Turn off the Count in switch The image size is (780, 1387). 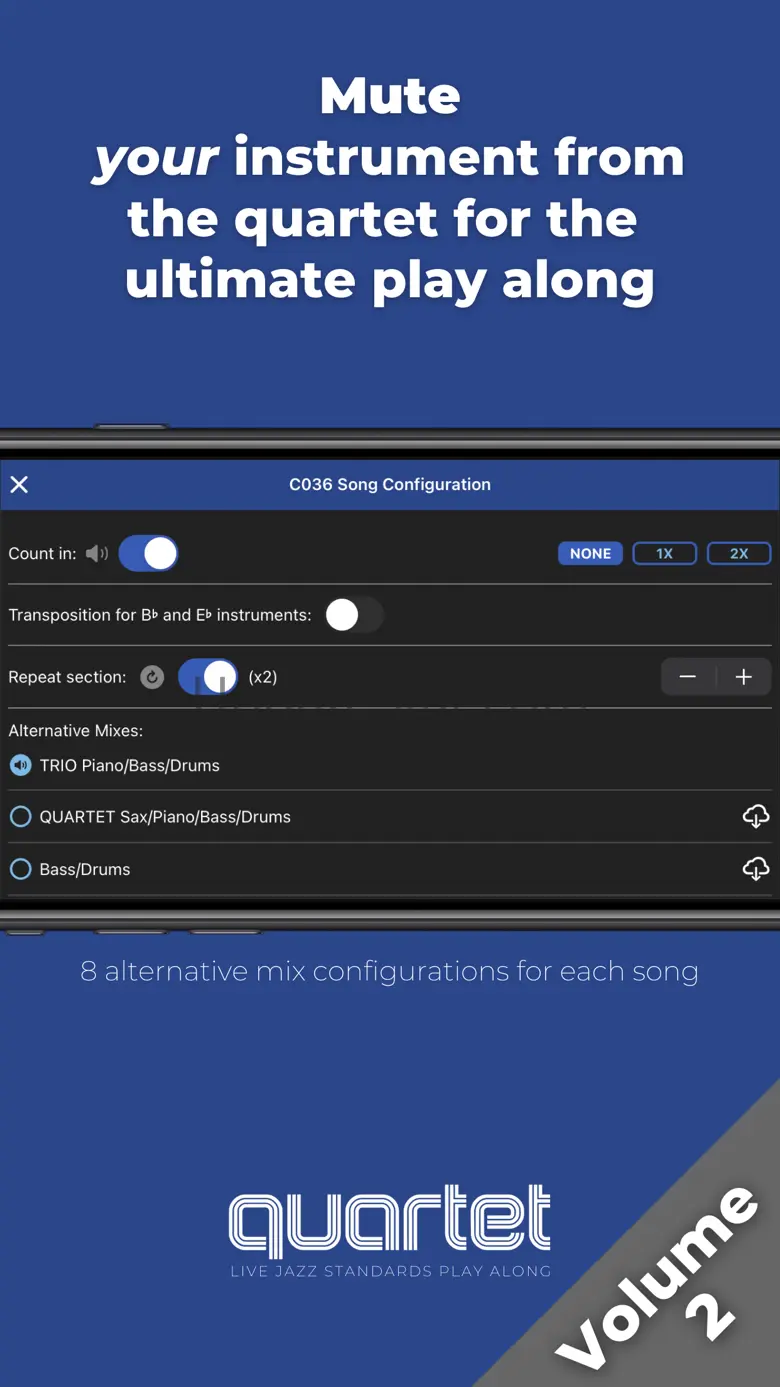(149, 553)
